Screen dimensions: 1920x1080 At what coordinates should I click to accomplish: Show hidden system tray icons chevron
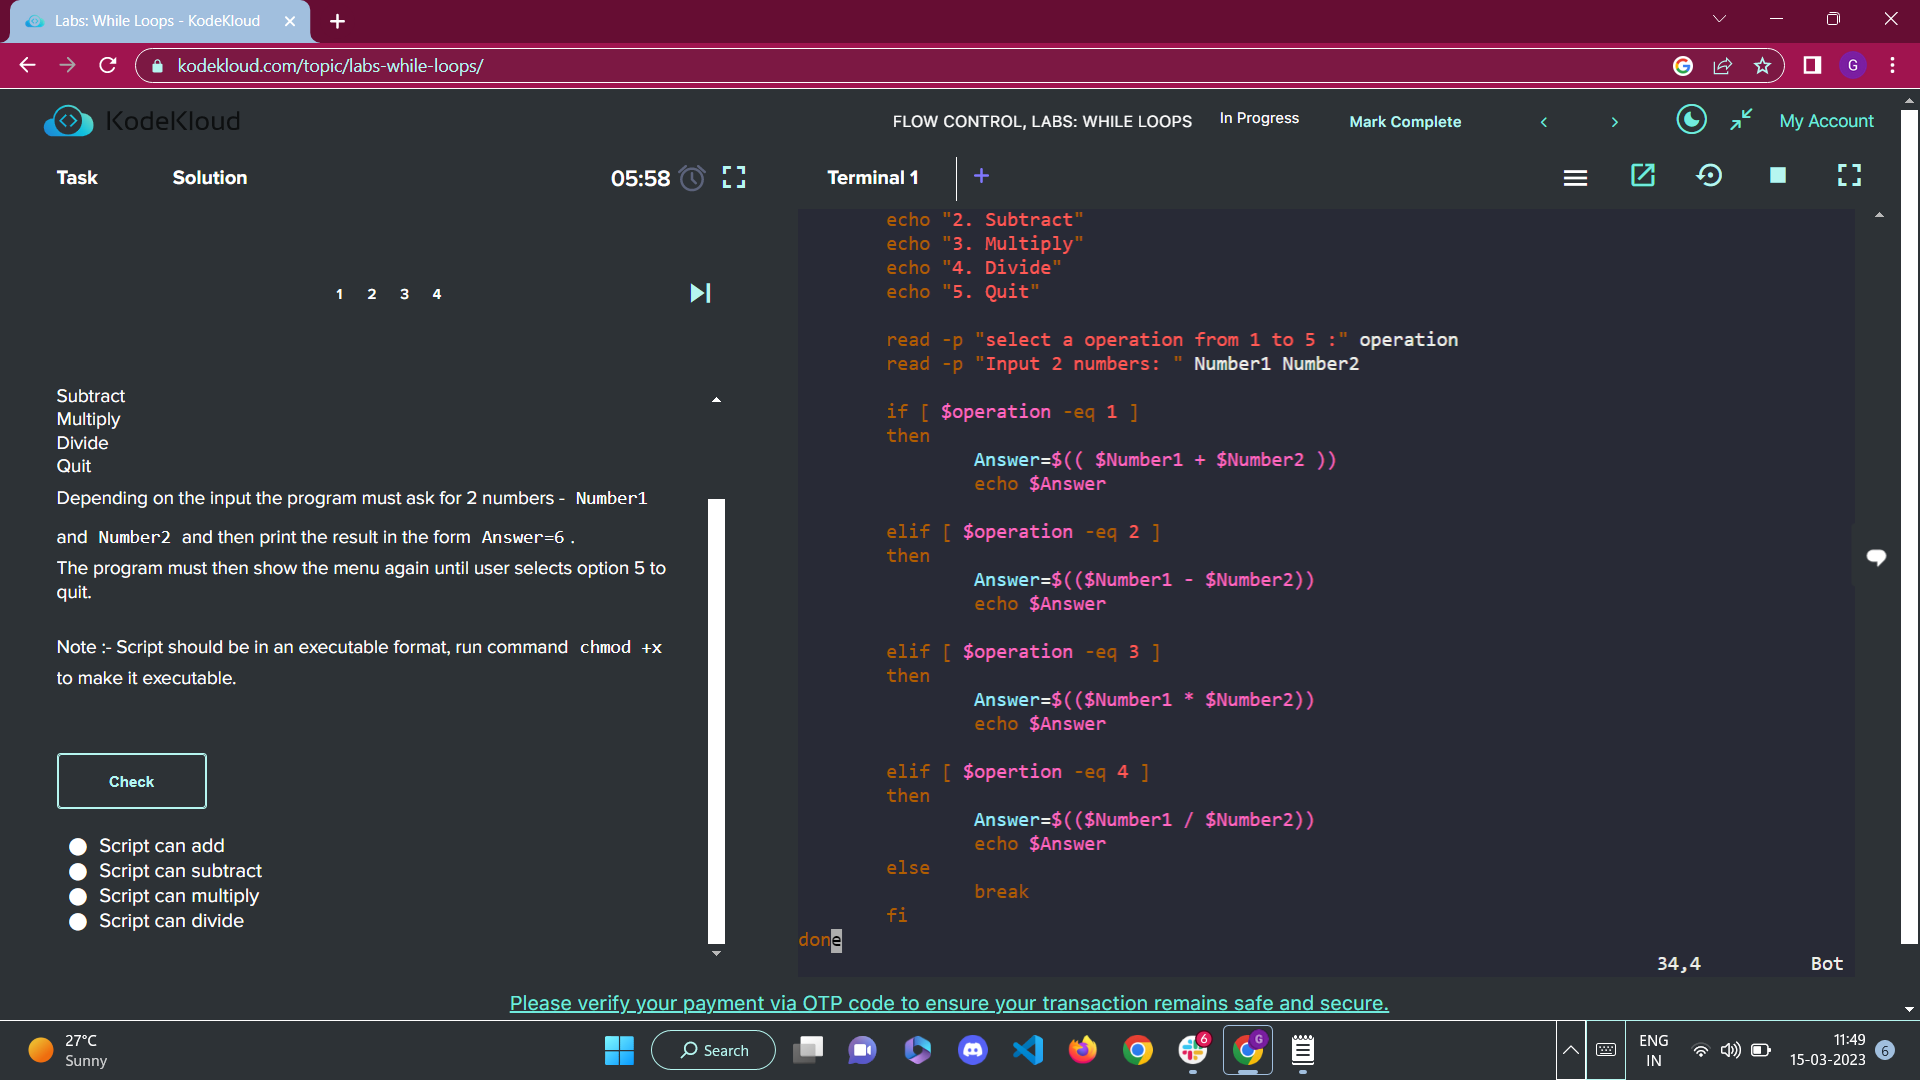1570,1050
